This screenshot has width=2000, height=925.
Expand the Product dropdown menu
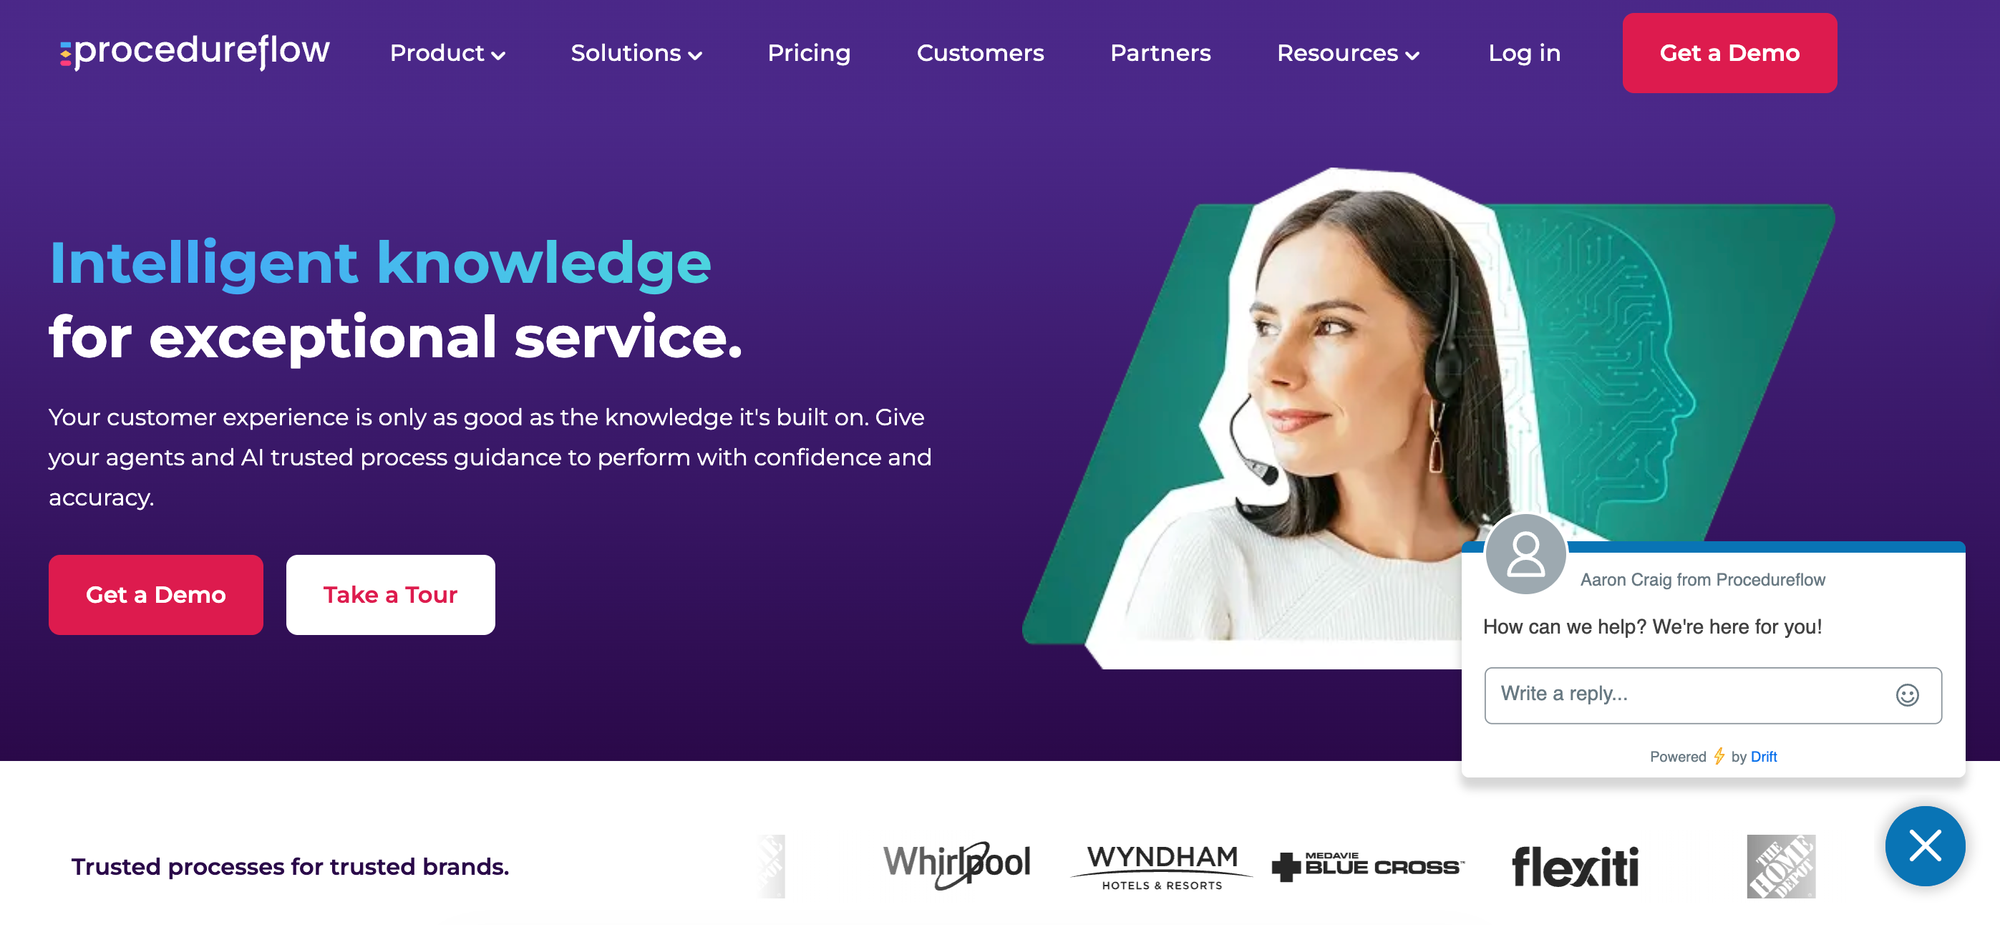pyautogui.click(x=447, y=53)
